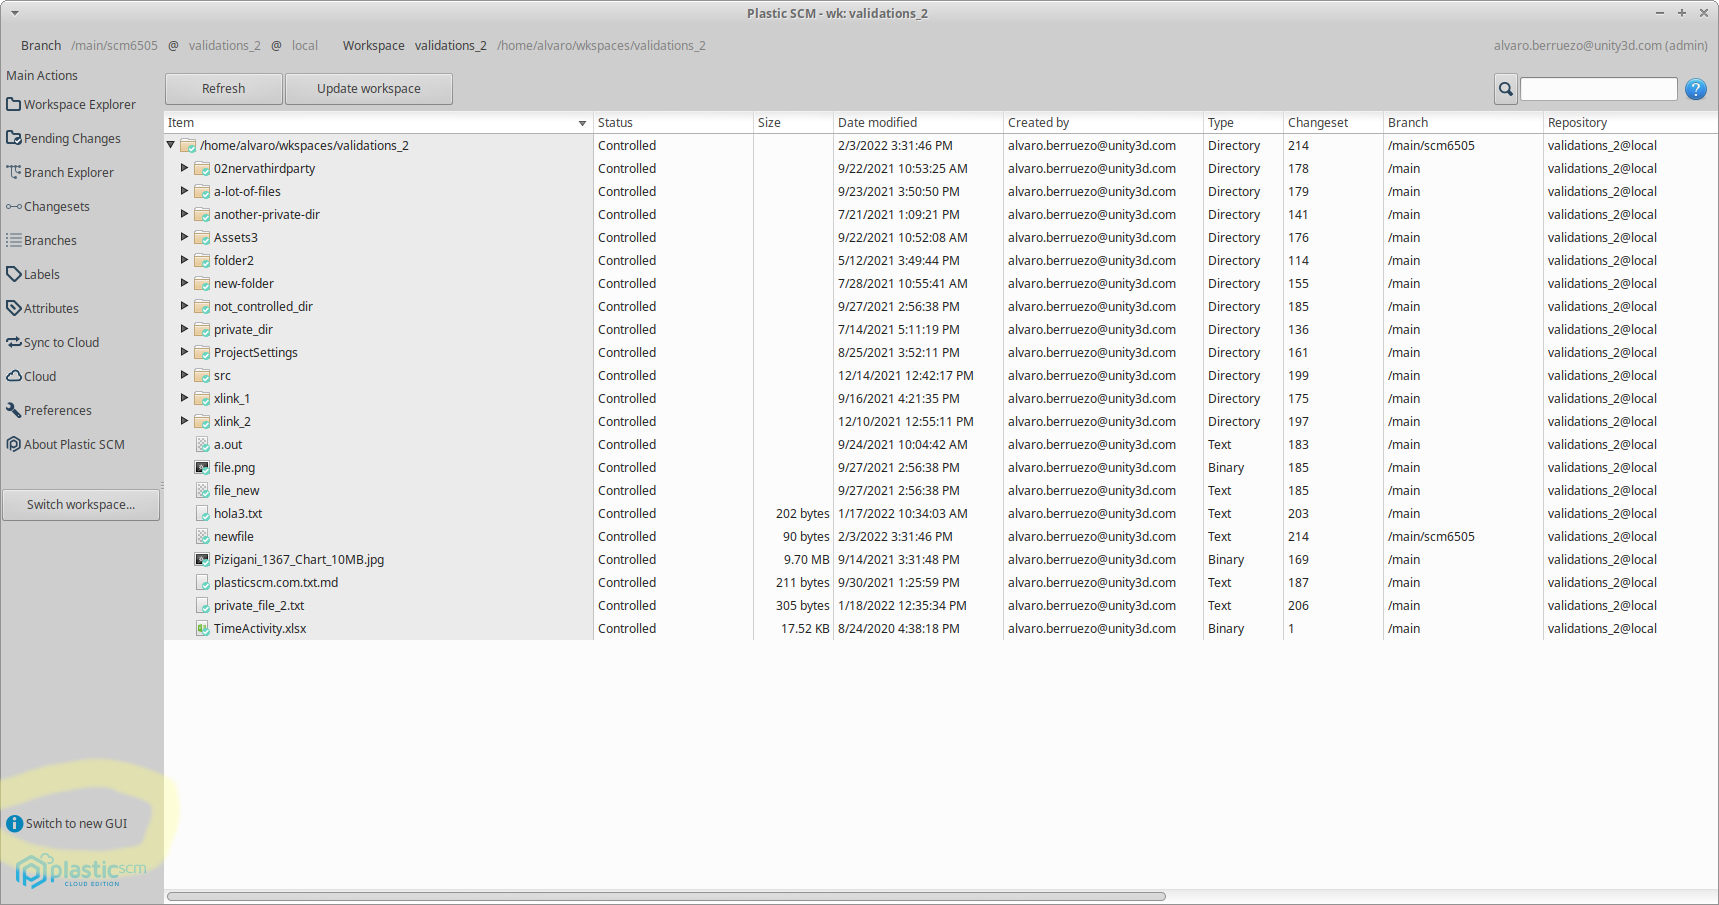
Task: Open the Labels view
Action: point(41,274)
